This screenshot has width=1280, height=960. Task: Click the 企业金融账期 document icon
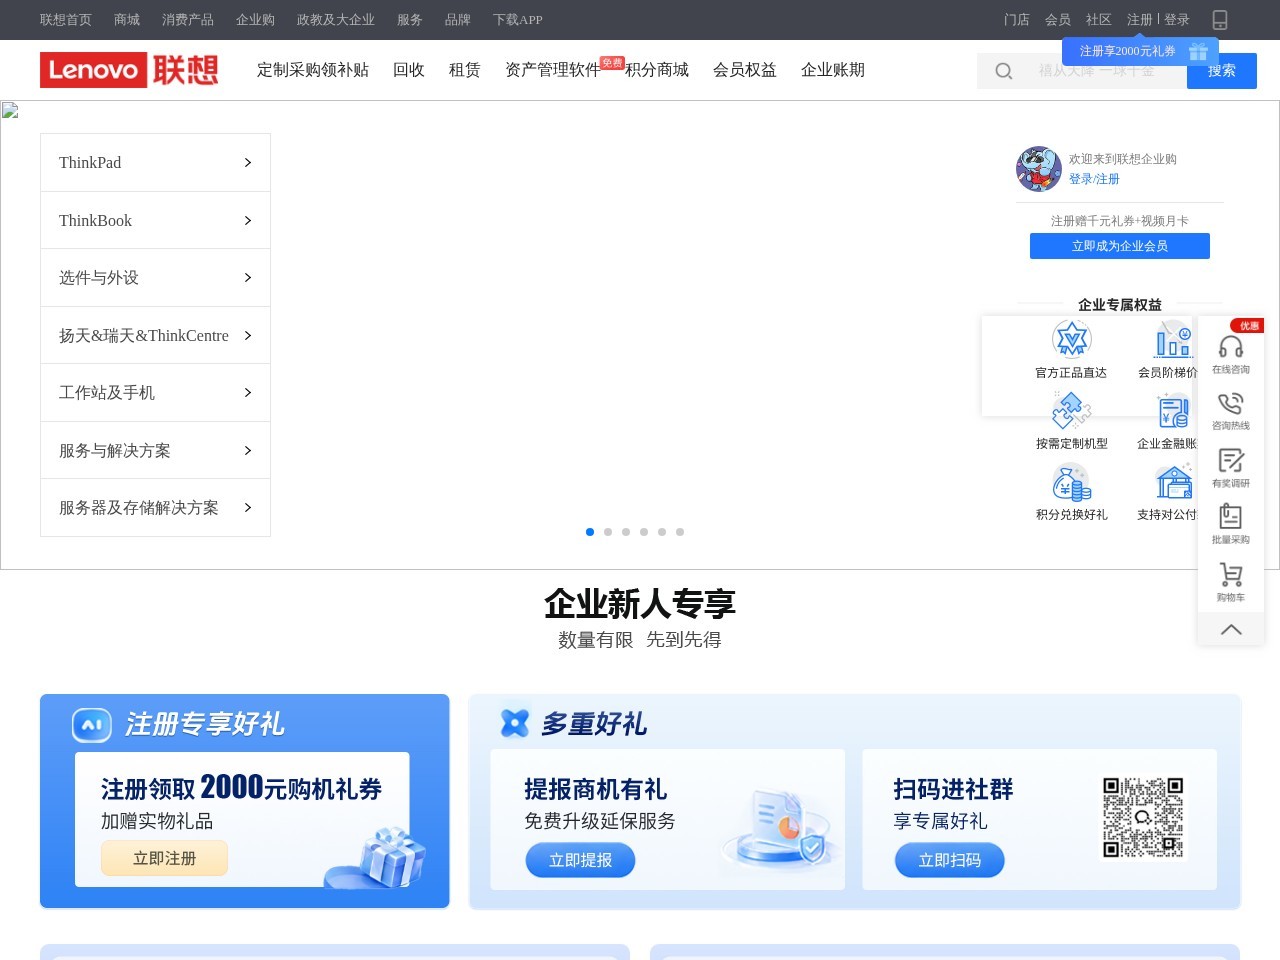click(x=1174, y=411)
